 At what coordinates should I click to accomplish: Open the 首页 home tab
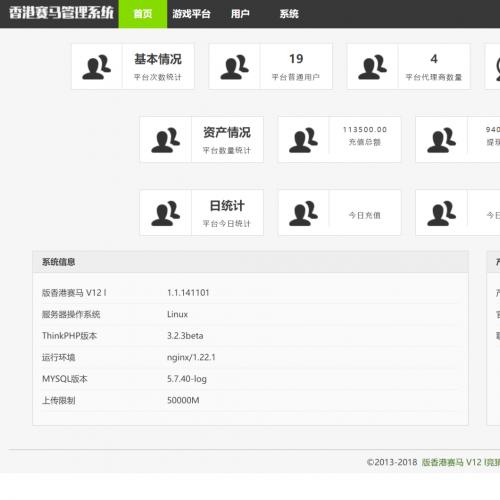143,14
